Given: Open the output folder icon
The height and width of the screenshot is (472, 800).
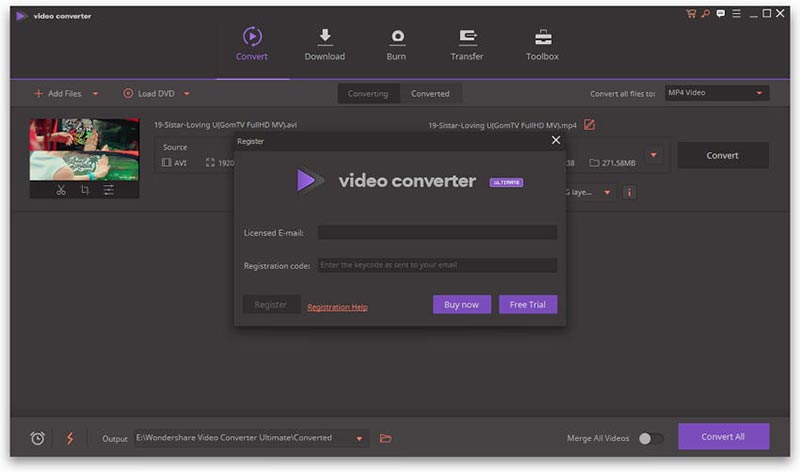Looking at the screenshot, I should click(386, 438).
